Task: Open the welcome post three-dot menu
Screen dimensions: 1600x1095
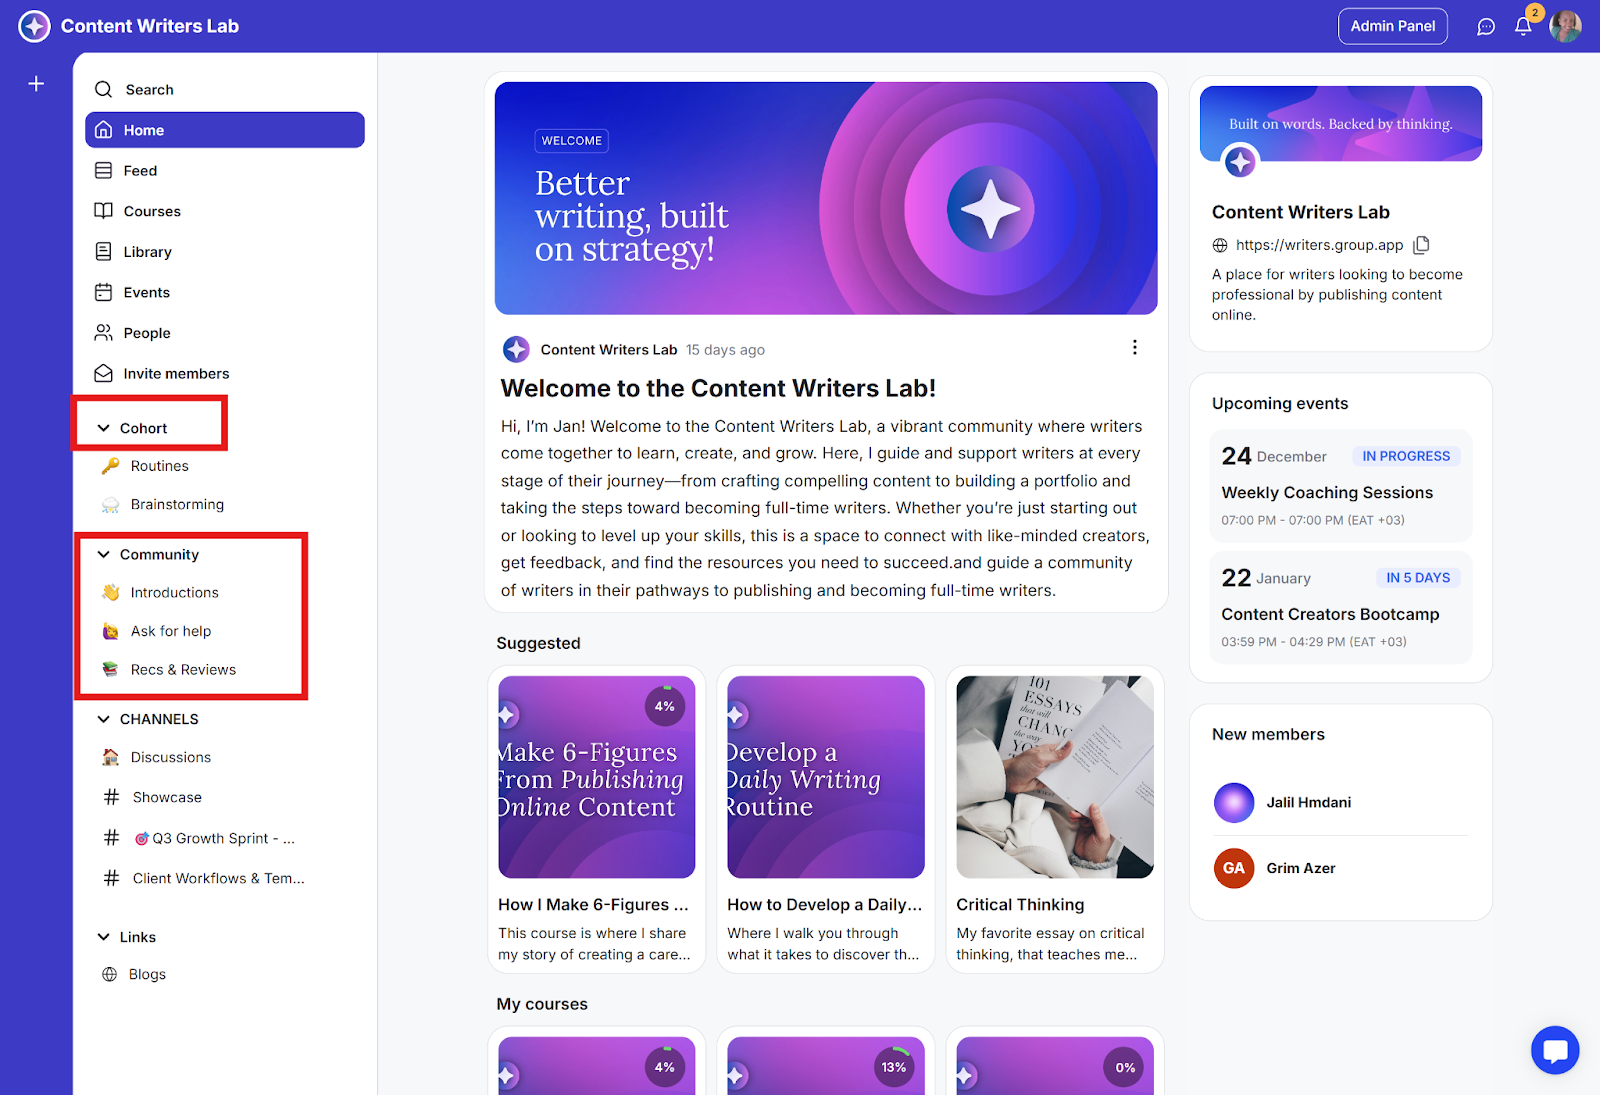Action: [1134, 348]
